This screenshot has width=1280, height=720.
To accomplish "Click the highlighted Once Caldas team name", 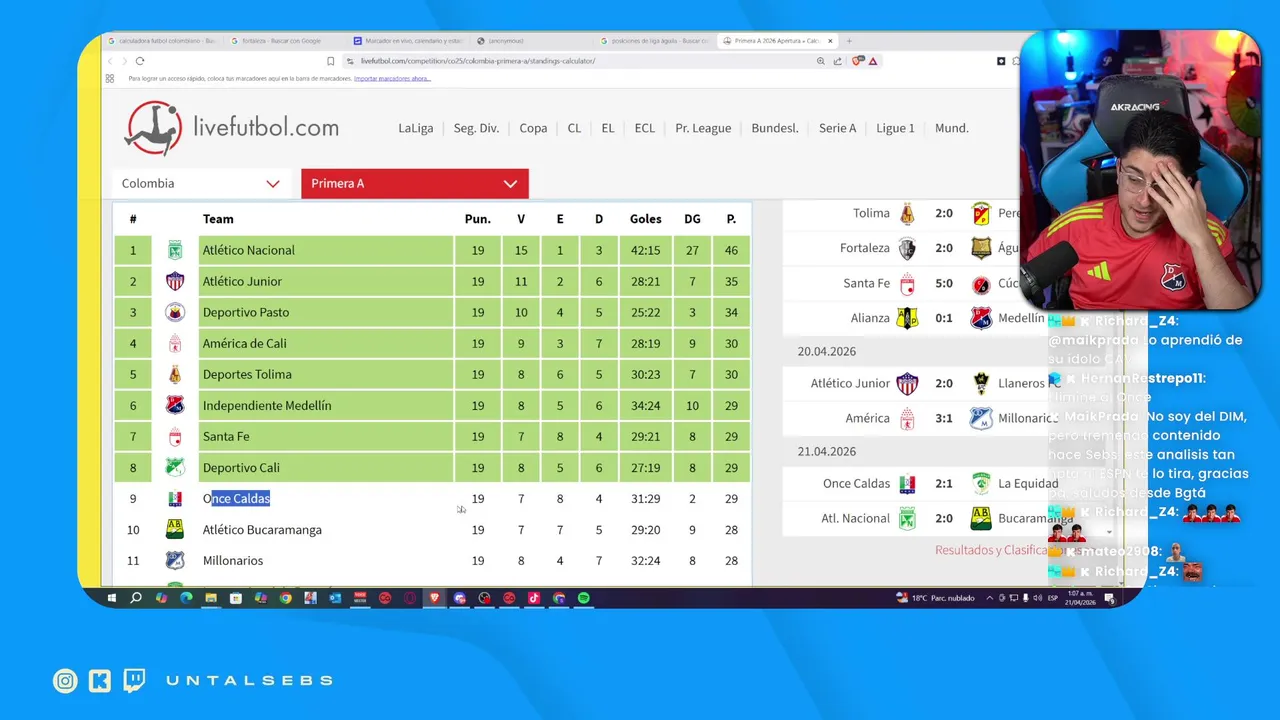I will [237, 498].
